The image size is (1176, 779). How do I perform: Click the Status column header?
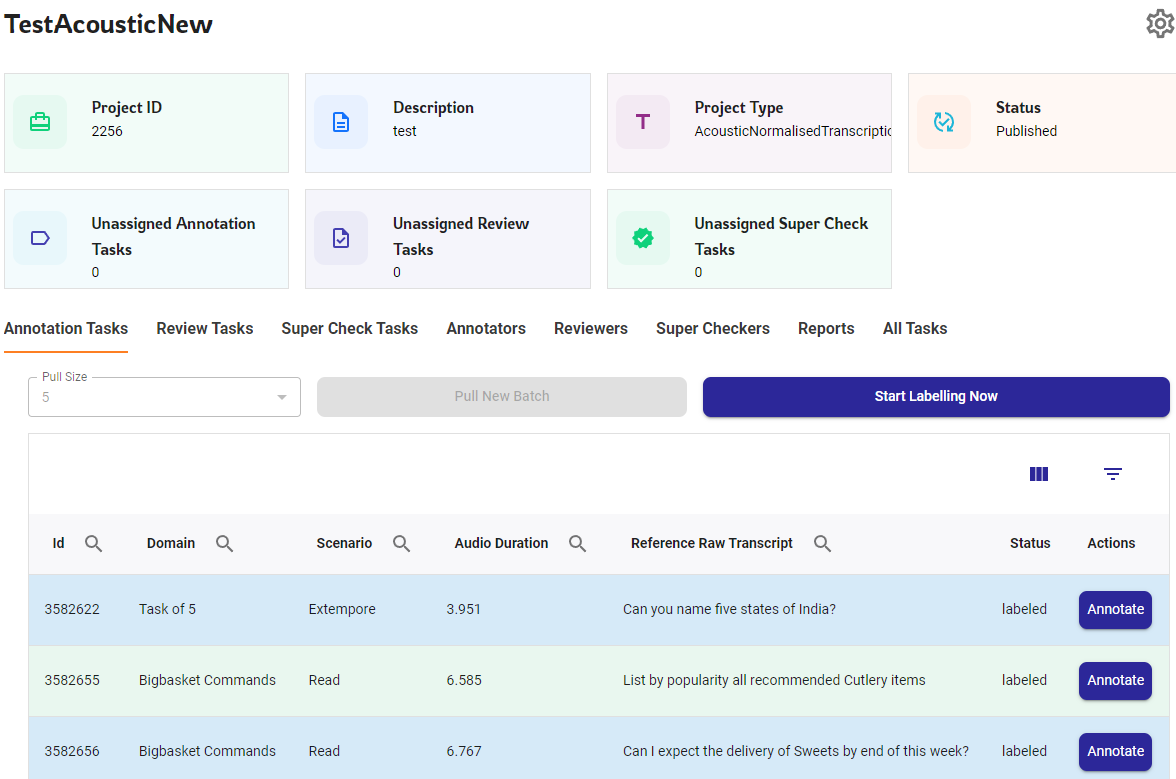[1030, 544]
